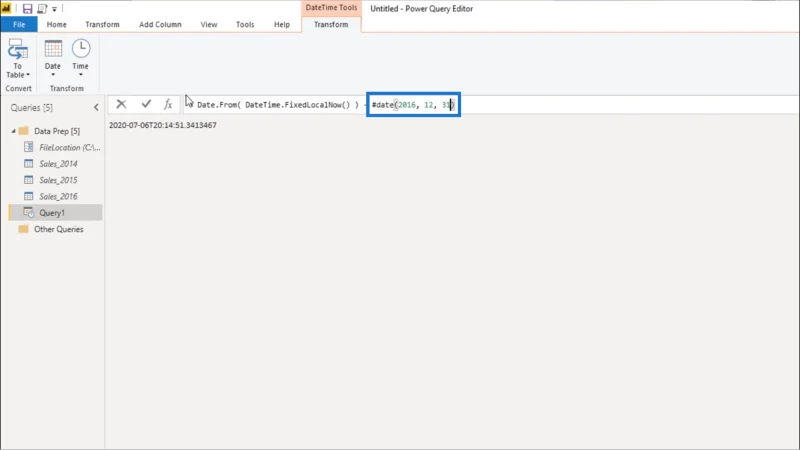Click the Queries [5] pane header
This screenshot has height=450, width=800.
tap(32, 108)
